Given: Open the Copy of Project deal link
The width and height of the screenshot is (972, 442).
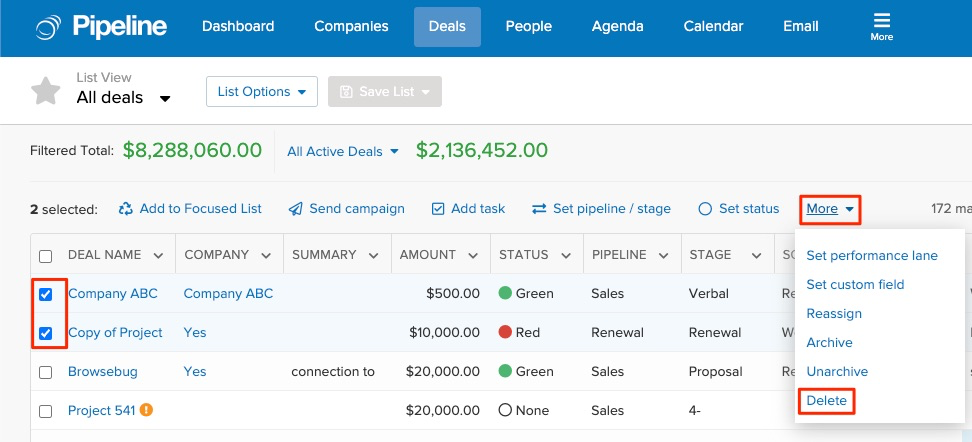Looking at the screenshot, I should pyautogui.click(x=115, y=333).
